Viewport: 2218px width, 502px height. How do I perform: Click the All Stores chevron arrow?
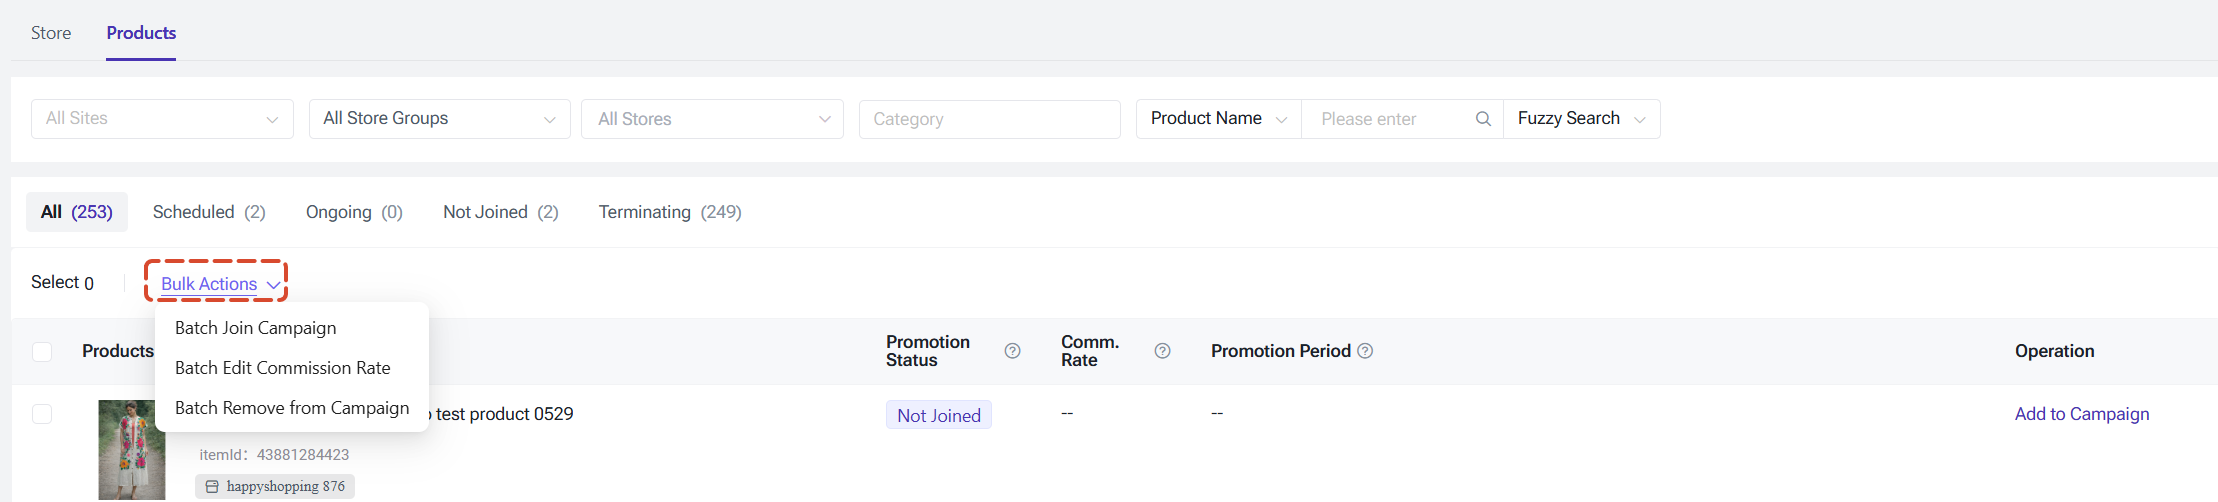coord(824,120)
